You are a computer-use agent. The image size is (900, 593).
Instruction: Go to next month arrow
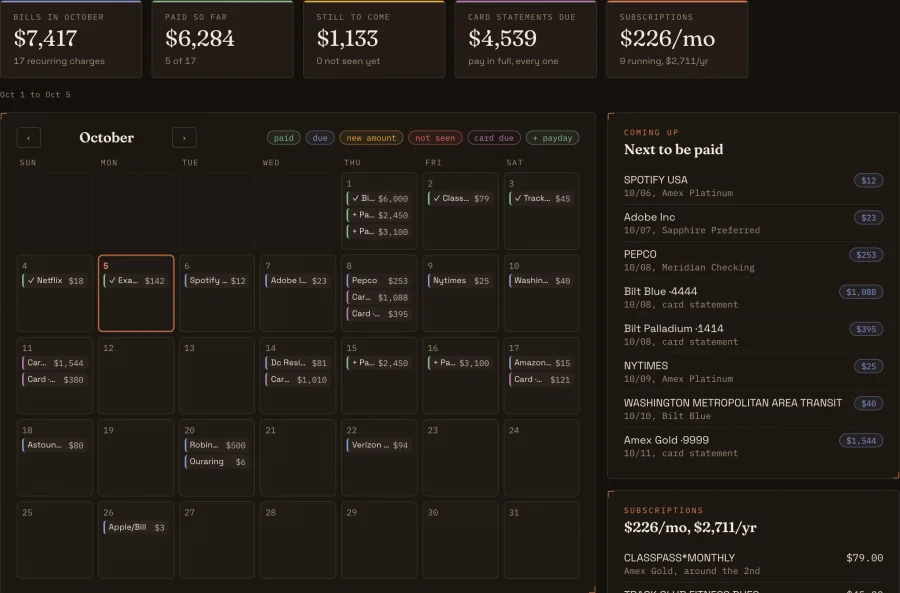[184, 138]
